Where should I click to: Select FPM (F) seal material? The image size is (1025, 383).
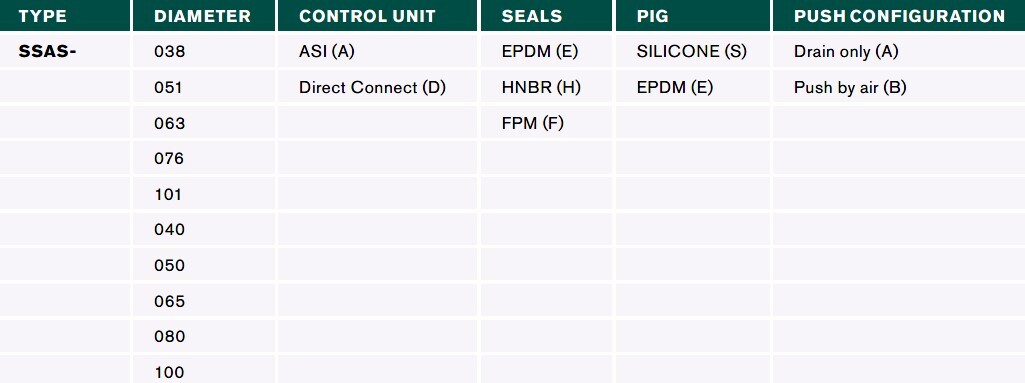532,124
